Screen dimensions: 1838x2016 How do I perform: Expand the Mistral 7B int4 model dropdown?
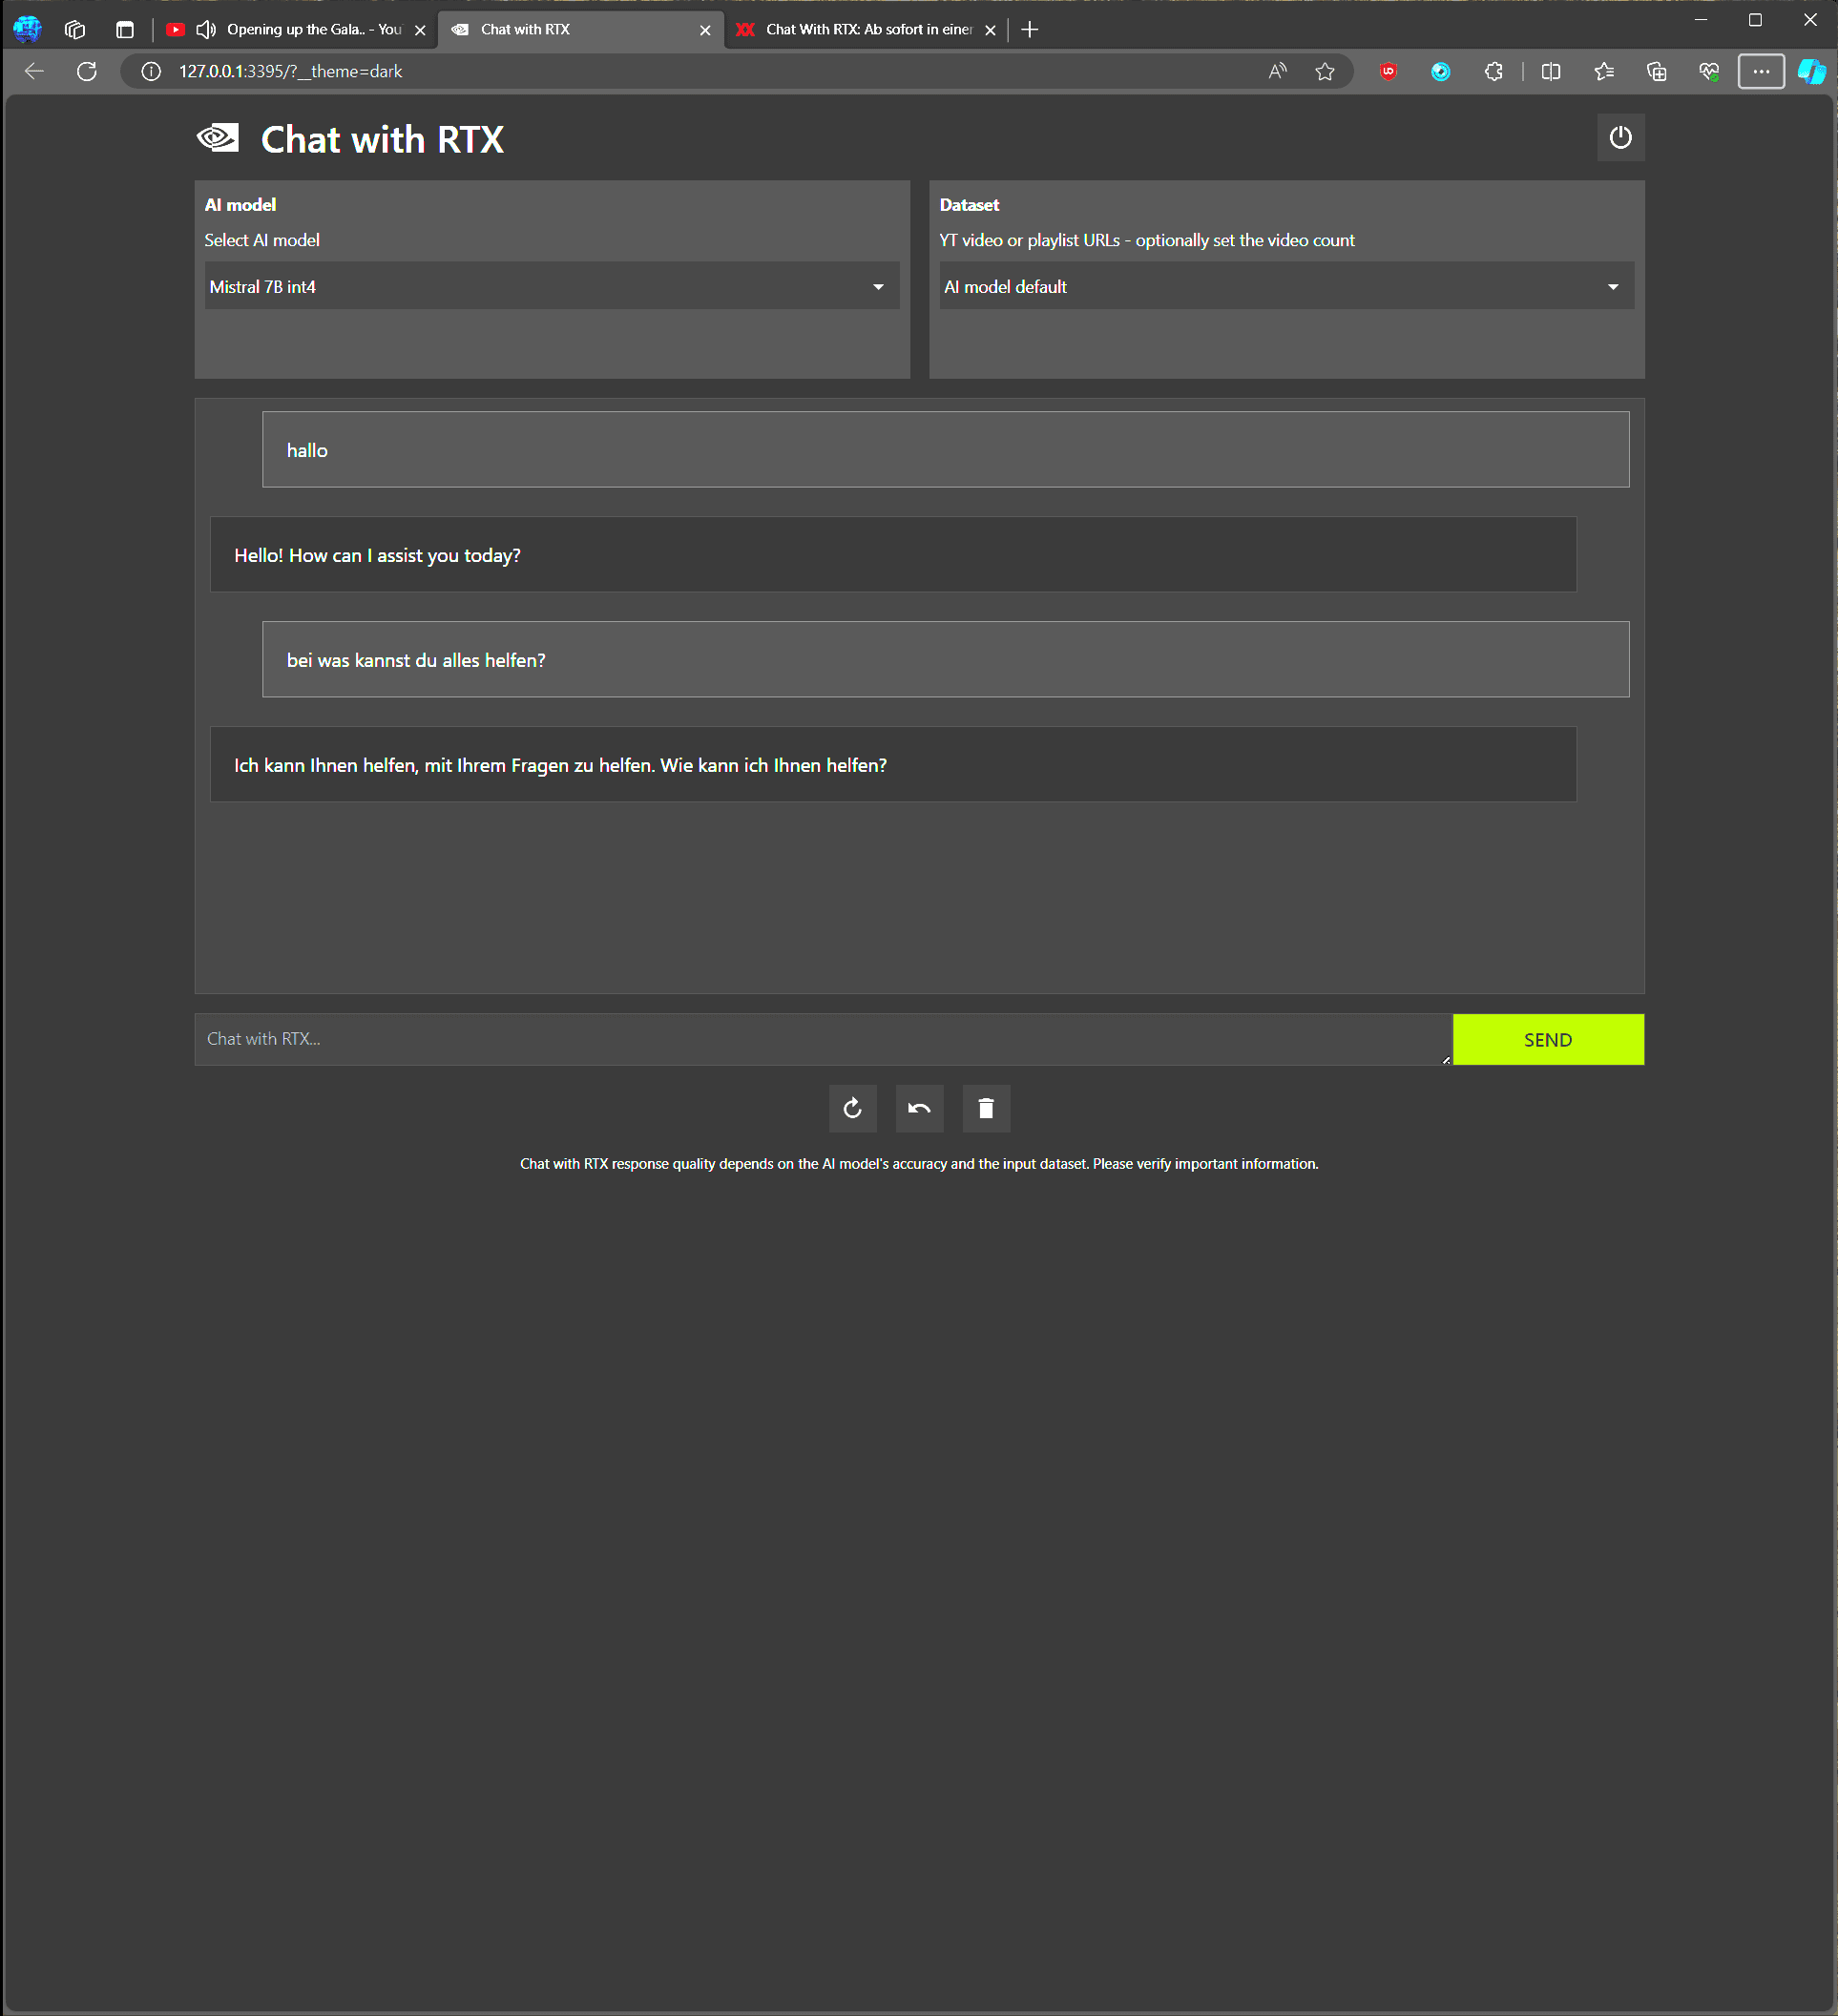(x=552, y=286)
